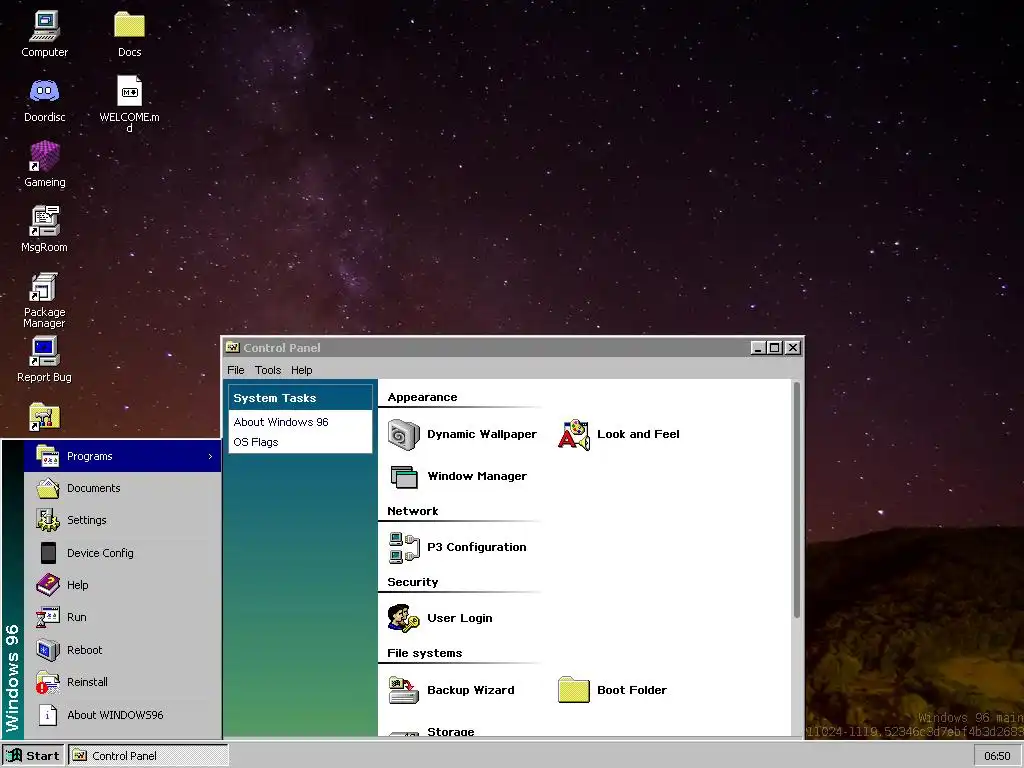Click the taskbar clock showing 06:50
Viewport: 1024px width, 768px height.
tap(997, 756)
